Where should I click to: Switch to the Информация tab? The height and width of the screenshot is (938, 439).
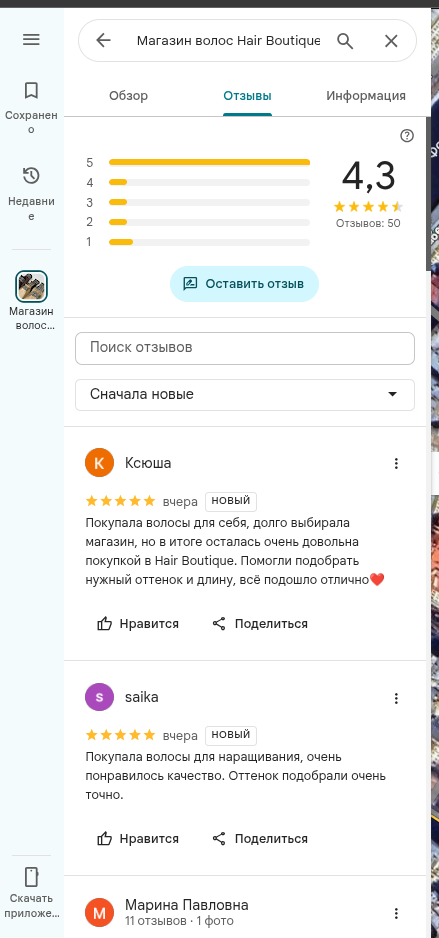pos(366,96)
